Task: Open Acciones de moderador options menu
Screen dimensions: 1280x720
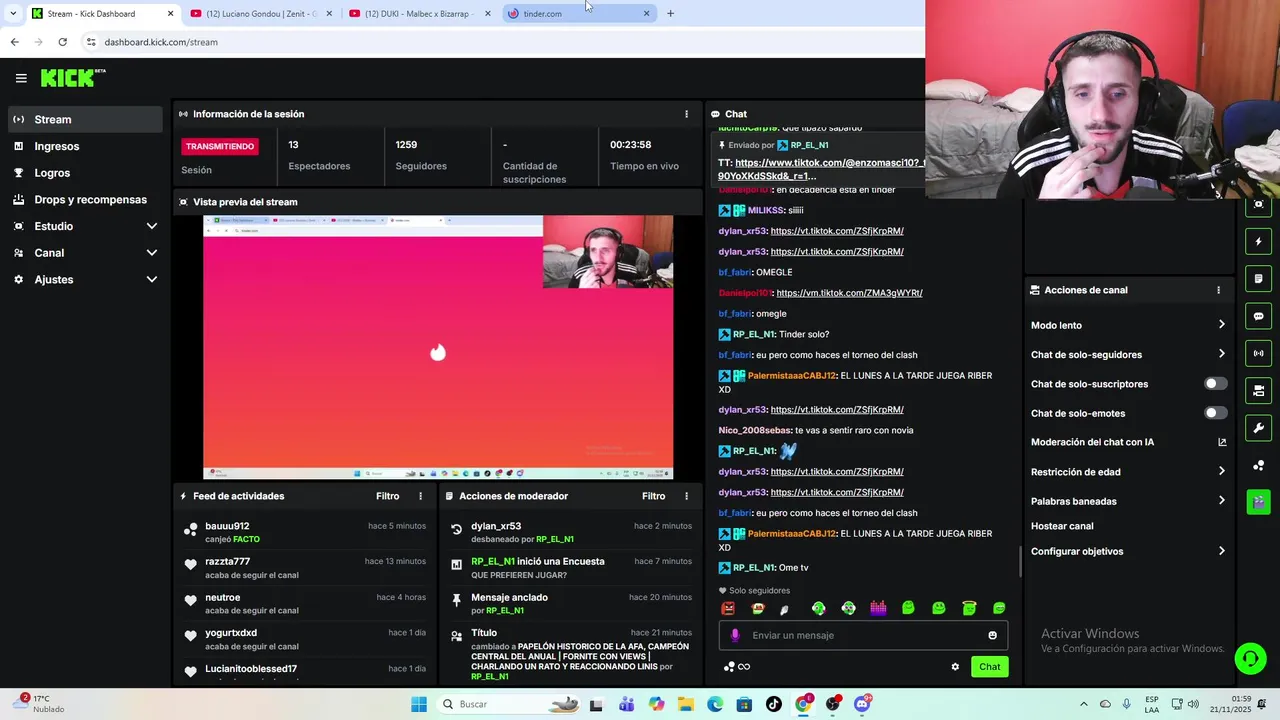Action: coord(686,496)
